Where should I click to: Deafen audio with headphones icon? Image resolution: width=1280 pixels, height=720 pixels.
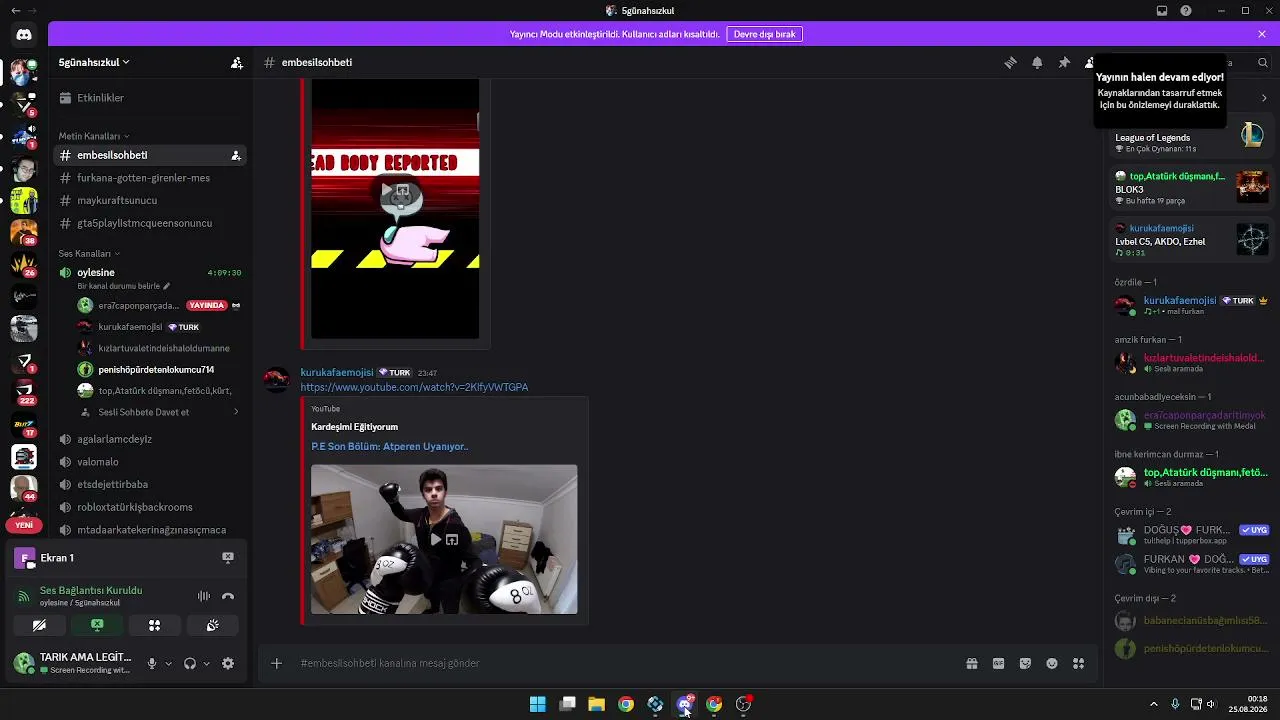click(190, 663)
